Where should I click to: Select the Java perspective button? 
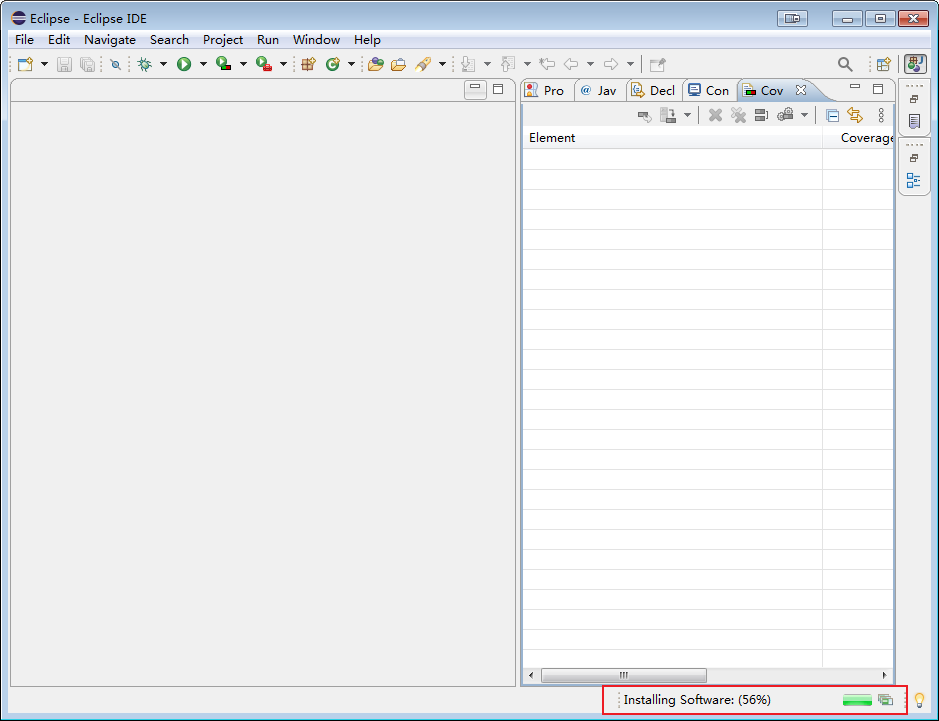(915, 64)
